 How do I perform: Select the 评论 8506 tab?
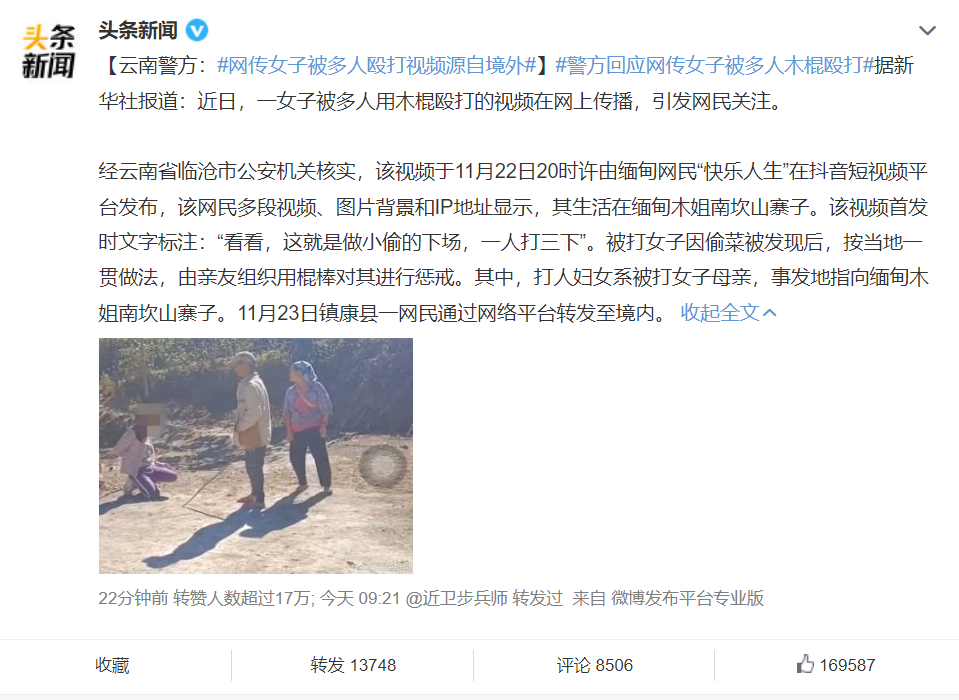(594, 665)
